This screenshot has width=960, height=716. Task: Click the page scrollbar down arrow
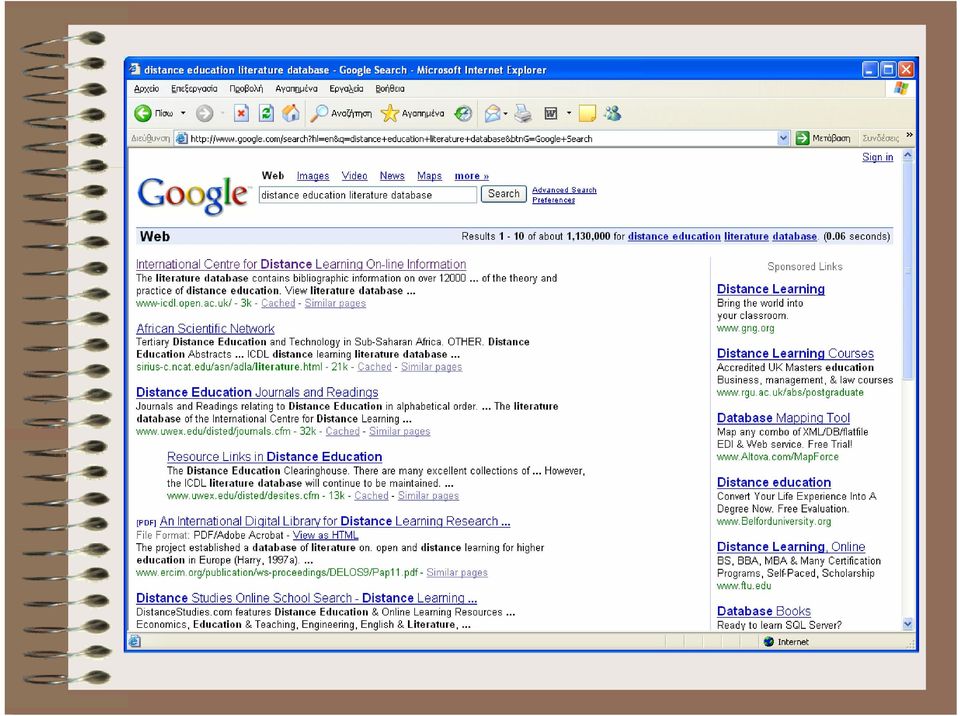pos(907,624)
